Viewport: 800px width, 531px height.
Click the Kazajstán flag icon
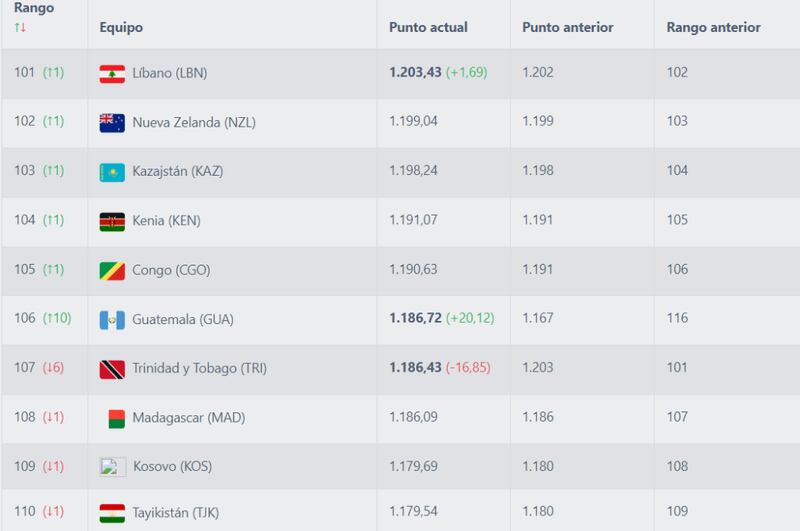(x=112, y=172)
